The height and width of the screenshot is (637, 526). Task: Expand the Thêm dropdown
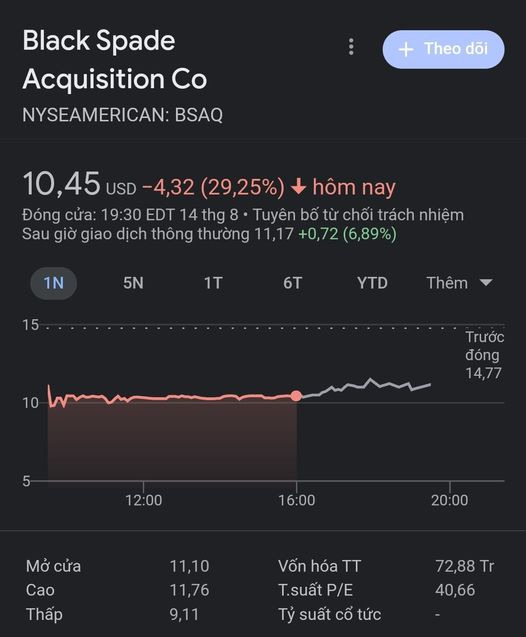pyautogui.click(x=459, y=283)
